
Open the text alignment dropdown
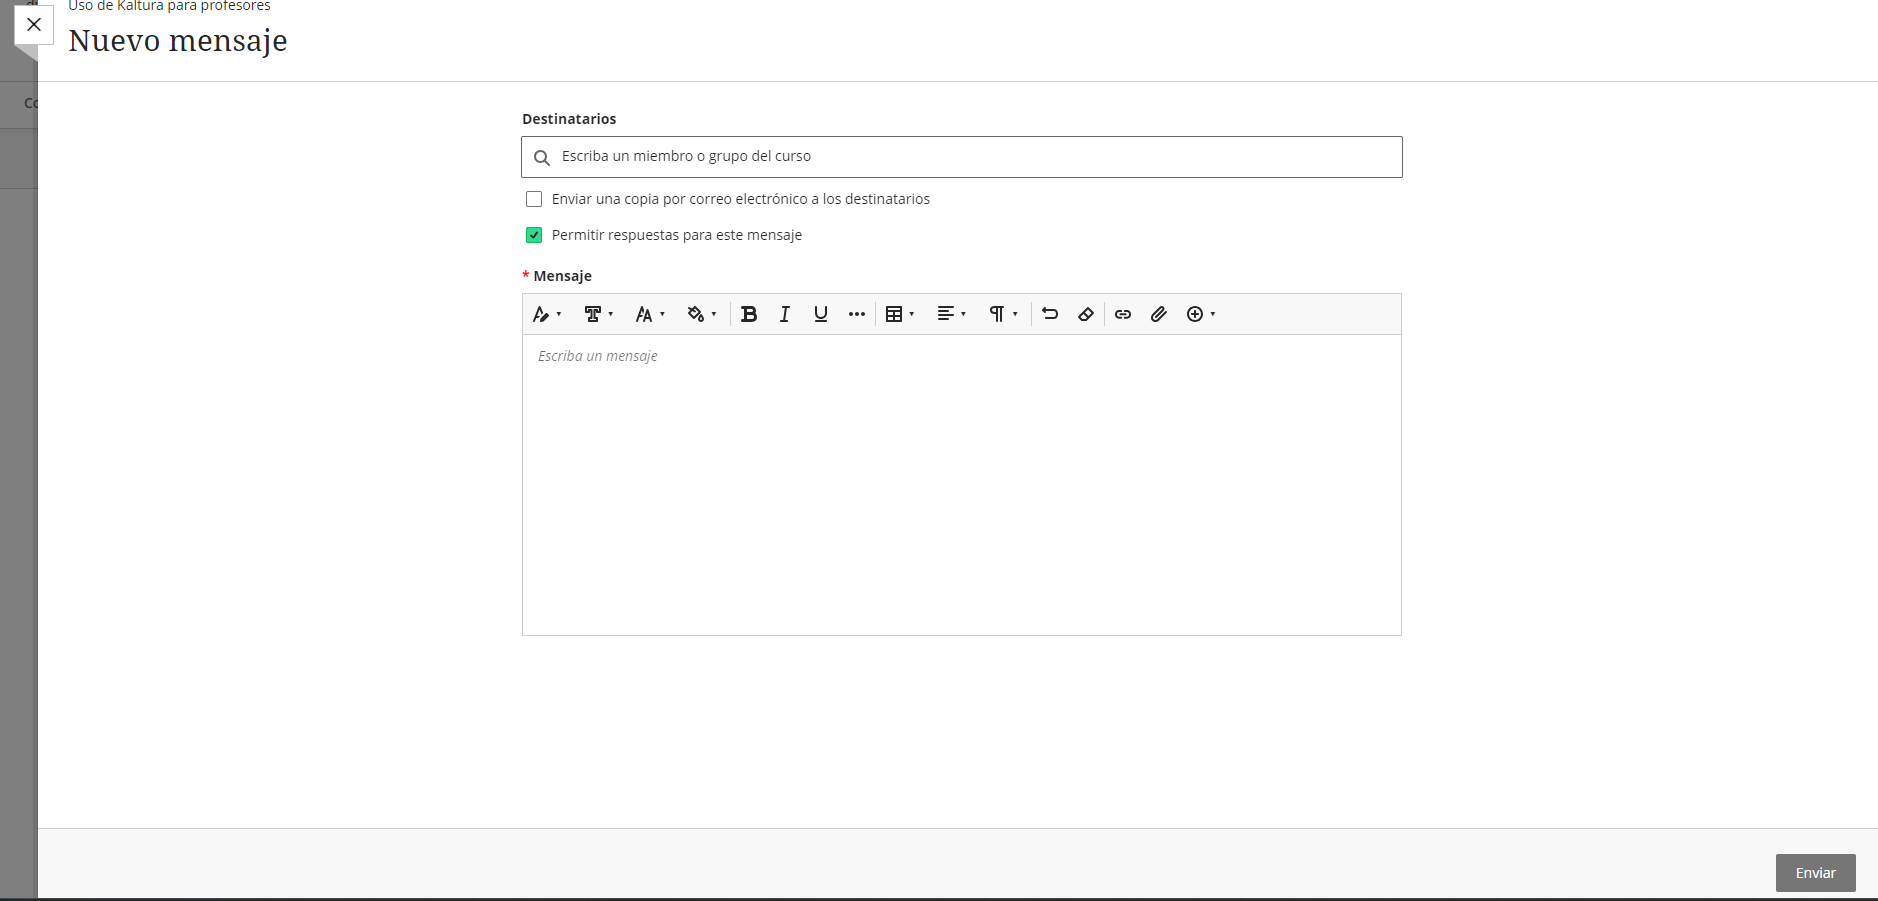(951, 314)
